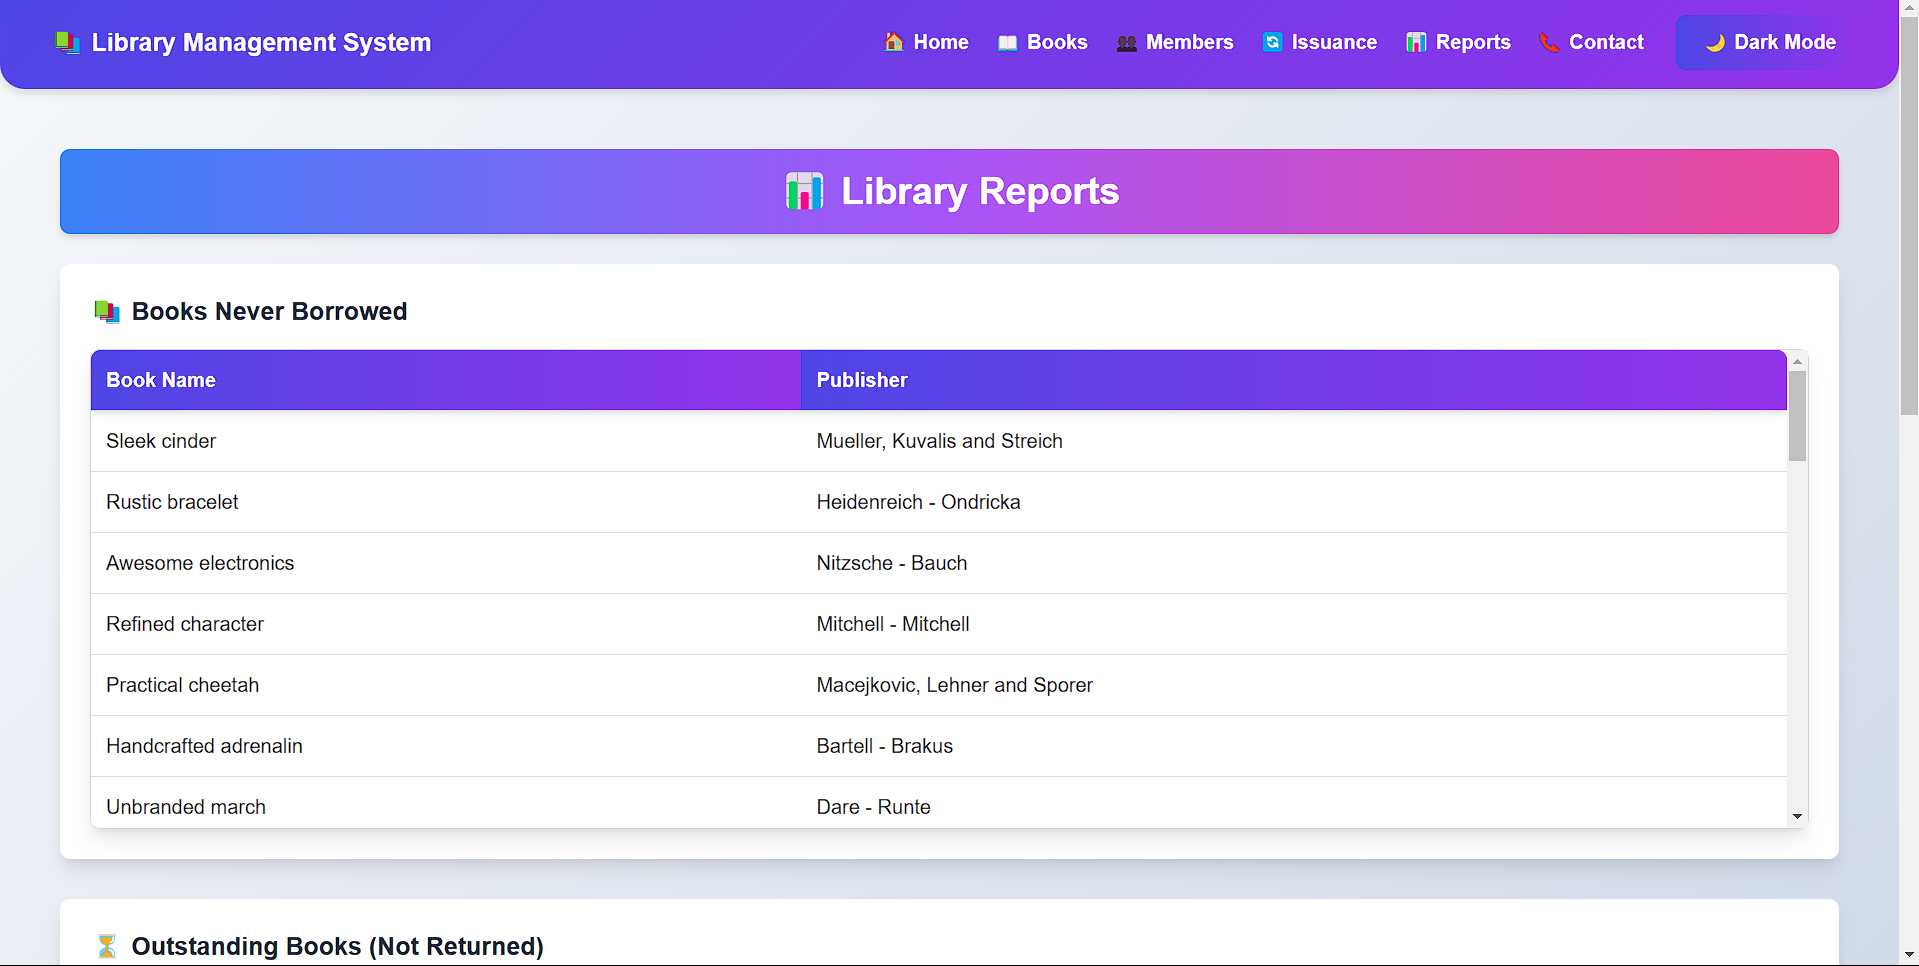Click the chart icon in Library Reports banner
The image size is (1919, 966).
(x=805, y=191)
